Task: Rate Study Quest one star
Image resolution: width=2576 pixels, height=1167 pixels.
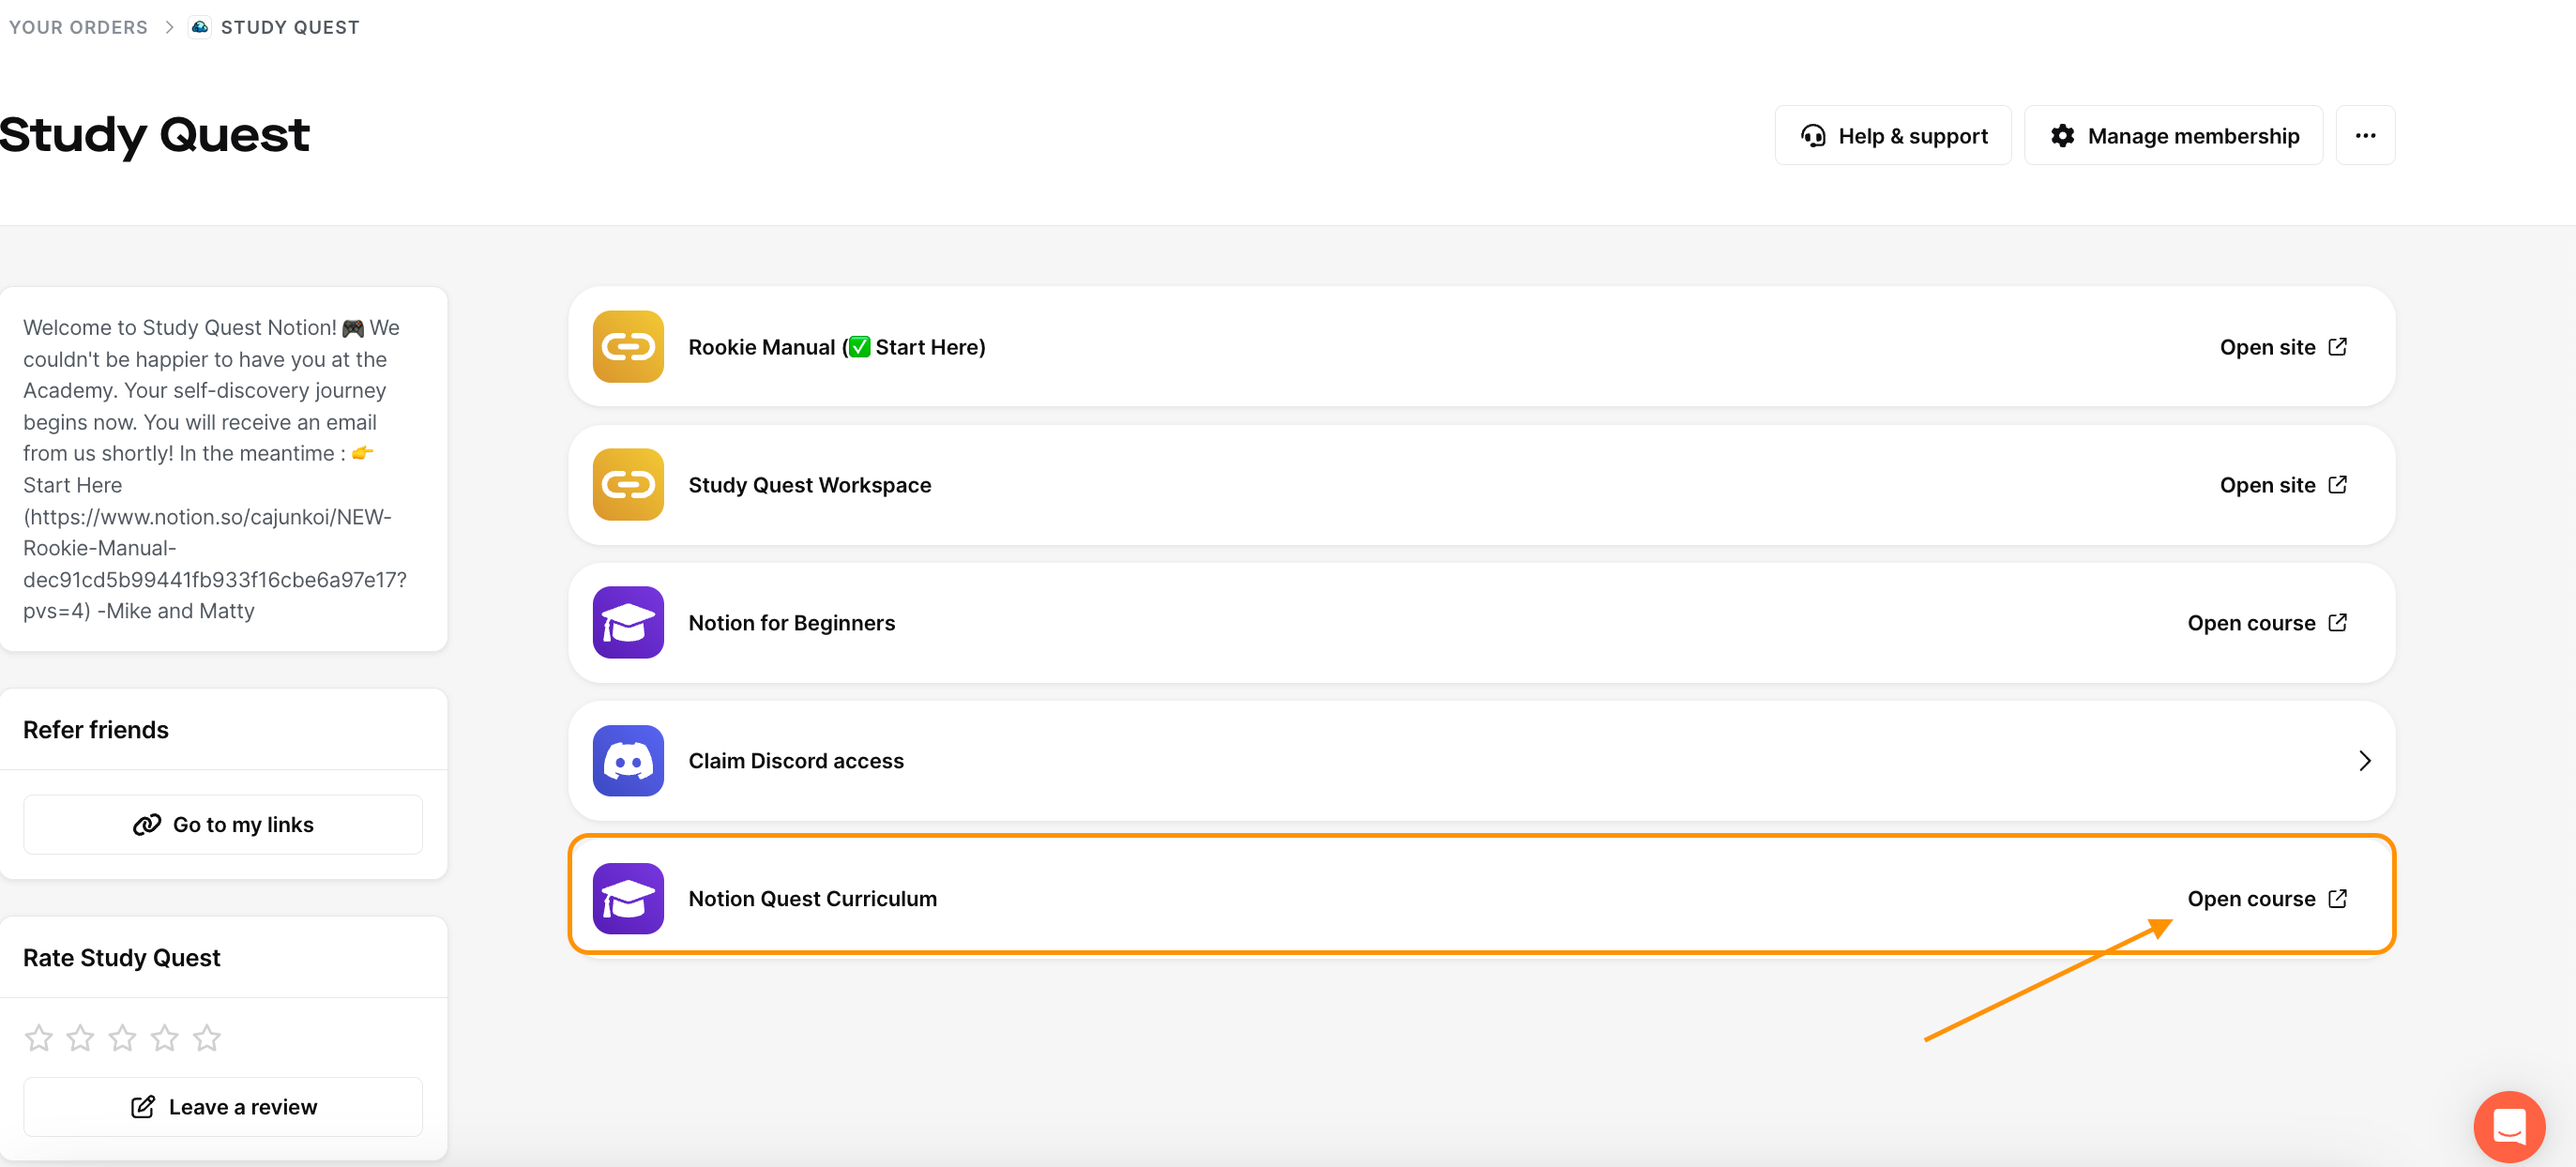Action: [39, 1038]
